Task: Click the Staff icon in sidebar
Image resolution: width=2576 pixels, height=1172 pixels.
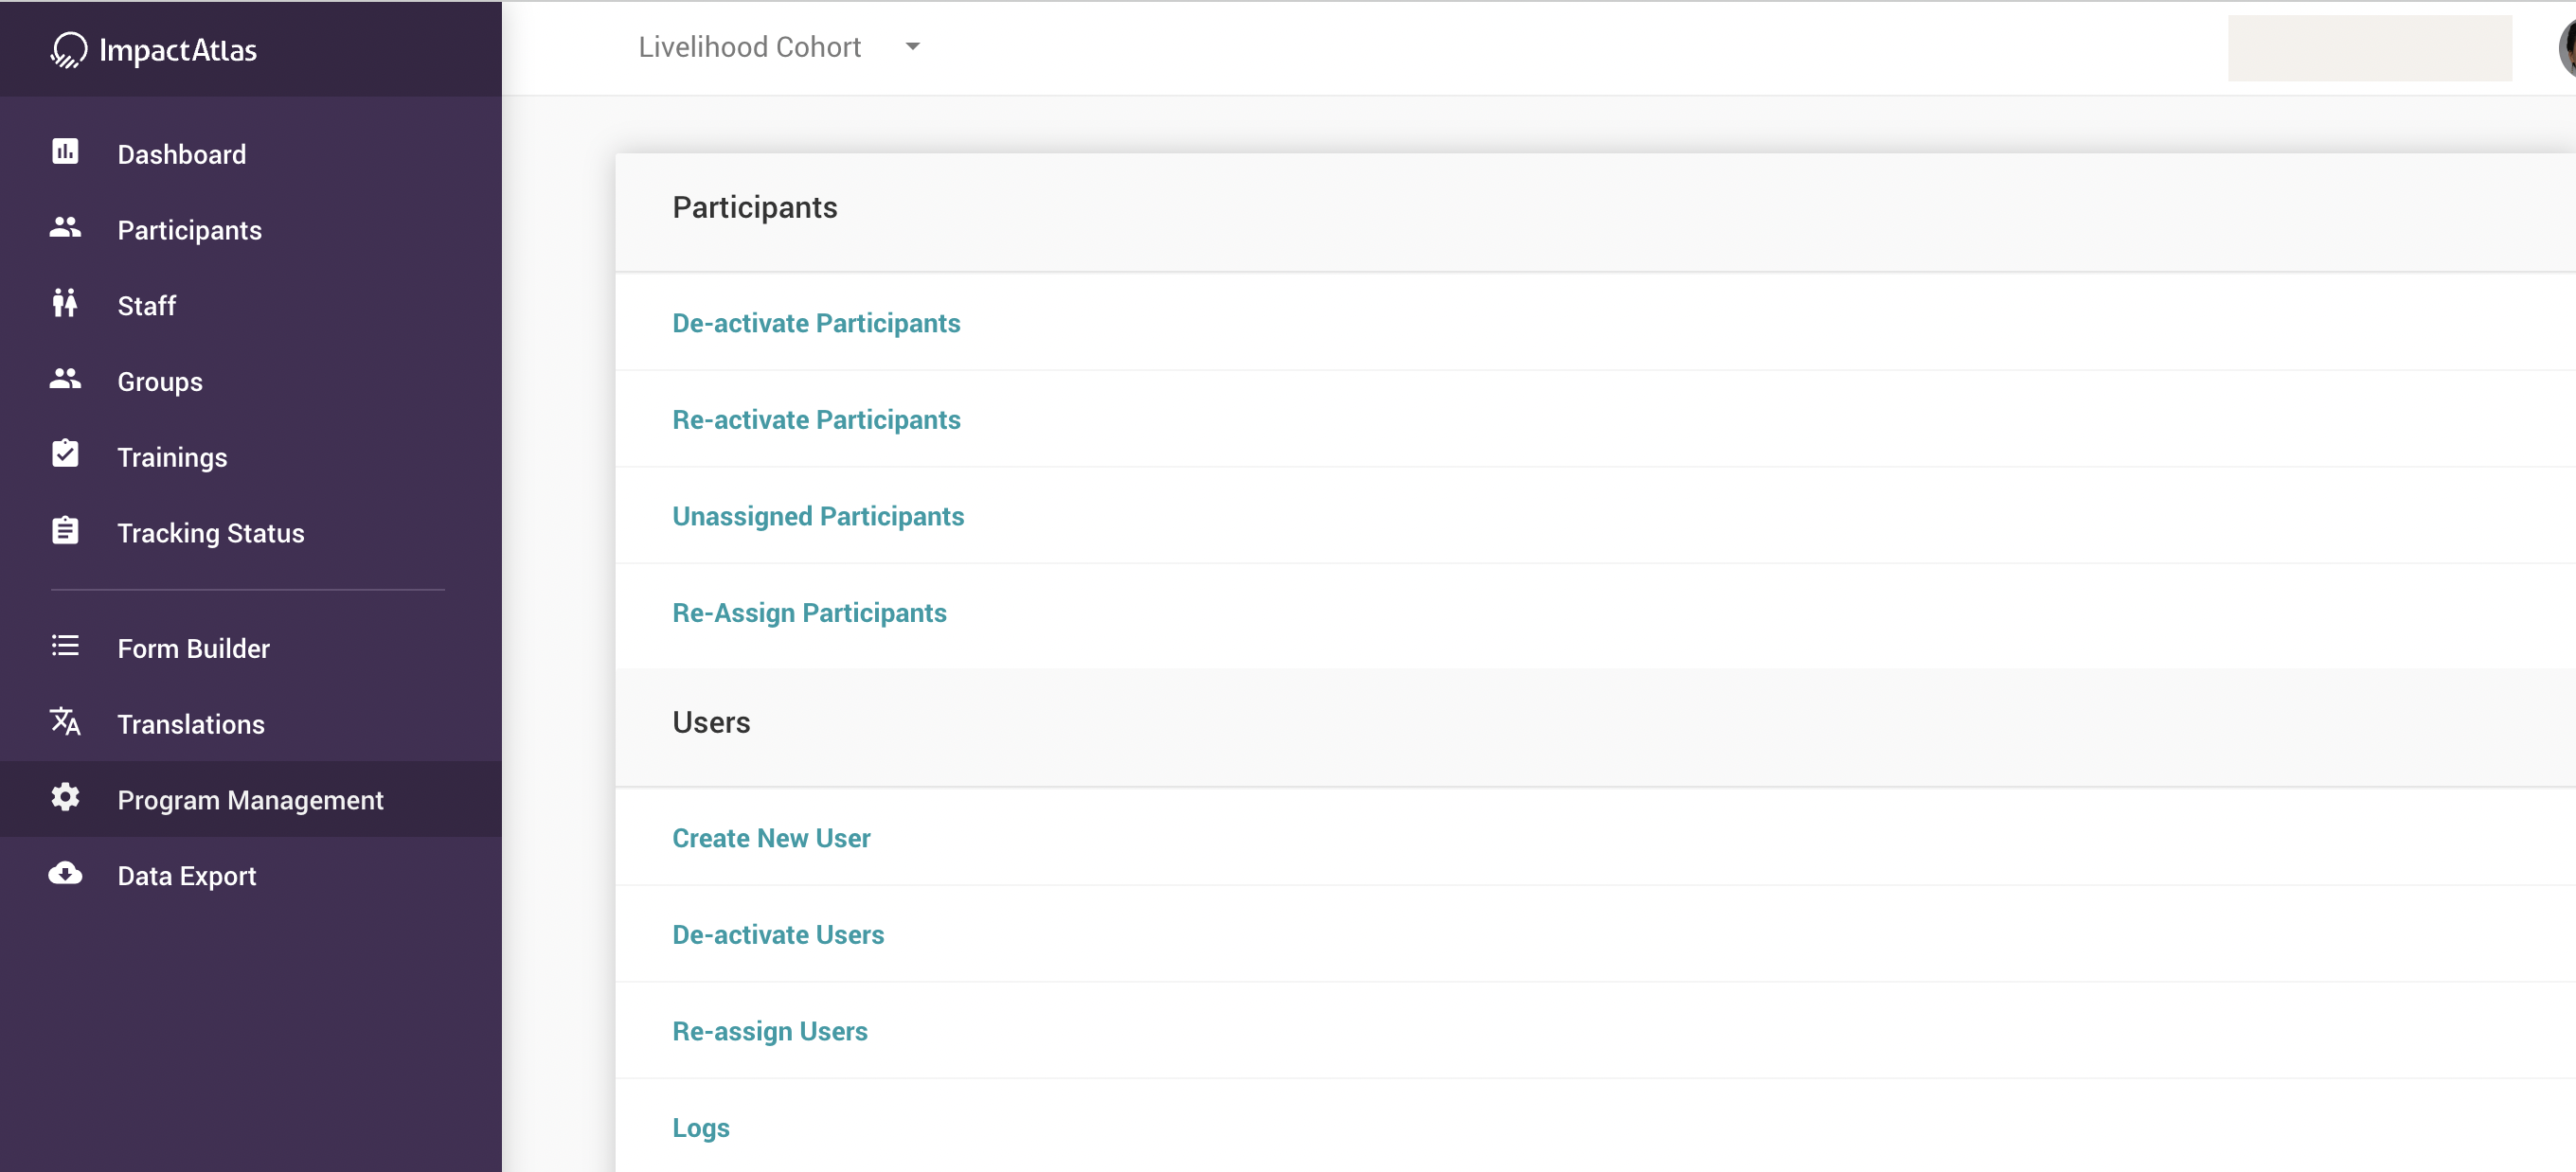Action: click(x=65, y=303)
